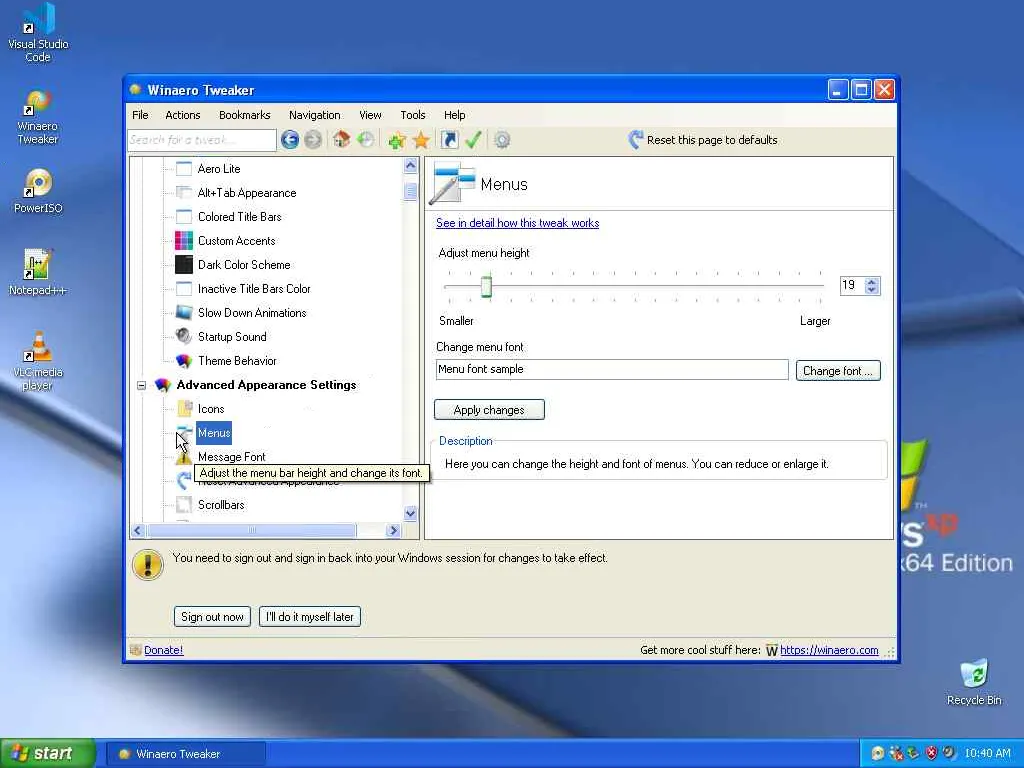
Task: Select Alt+Tab Appearance in the tree
Action: point(247,193)
